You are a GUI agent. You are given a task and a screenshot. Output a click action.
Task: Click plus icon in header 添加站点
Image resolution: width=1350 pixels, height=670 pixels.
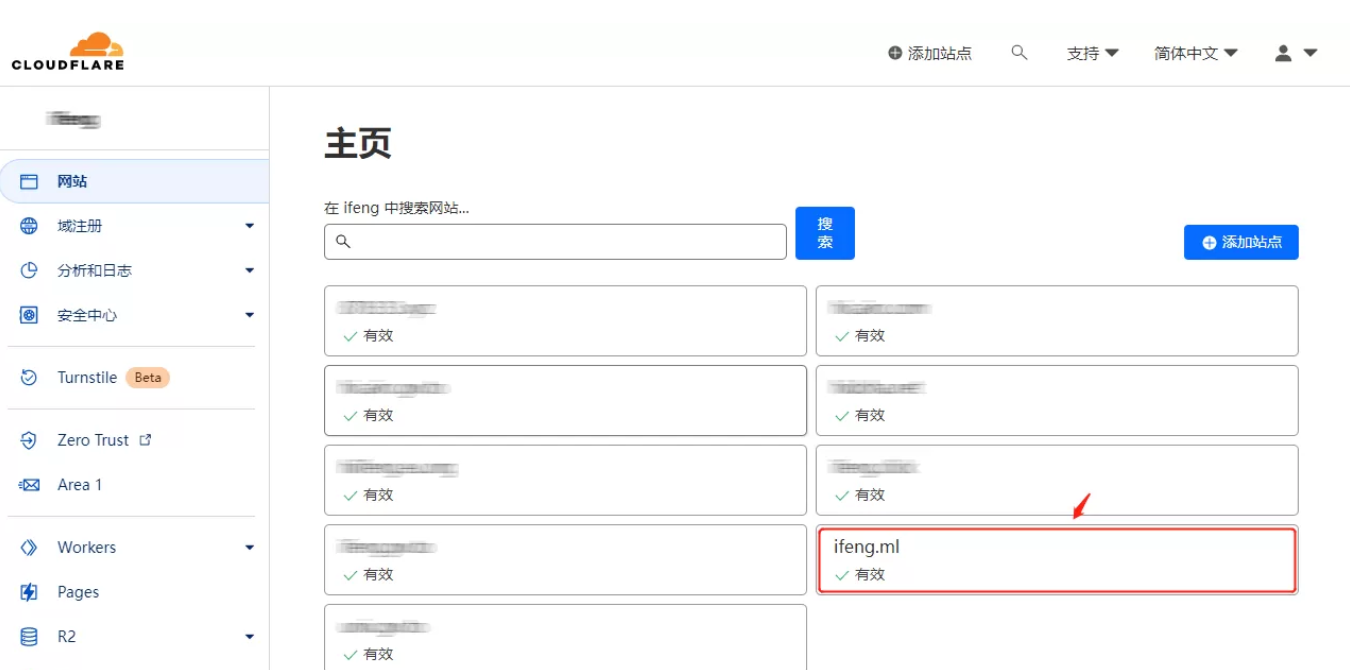[895, 53]
